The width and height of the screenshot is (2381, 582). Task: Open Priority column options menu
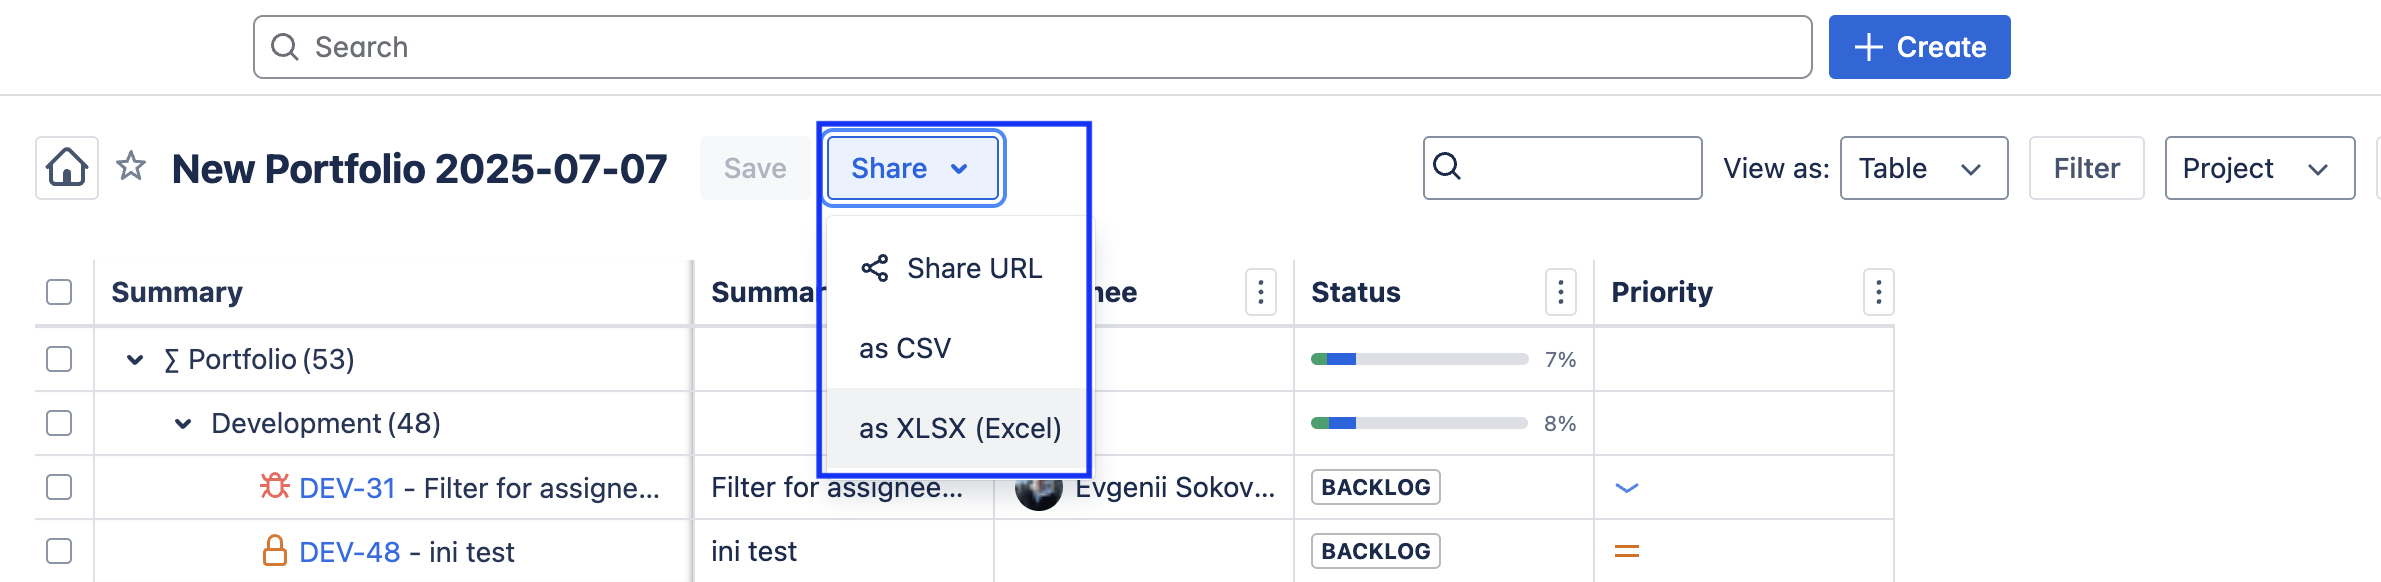pyautogui.click(x=1878, y=292)
